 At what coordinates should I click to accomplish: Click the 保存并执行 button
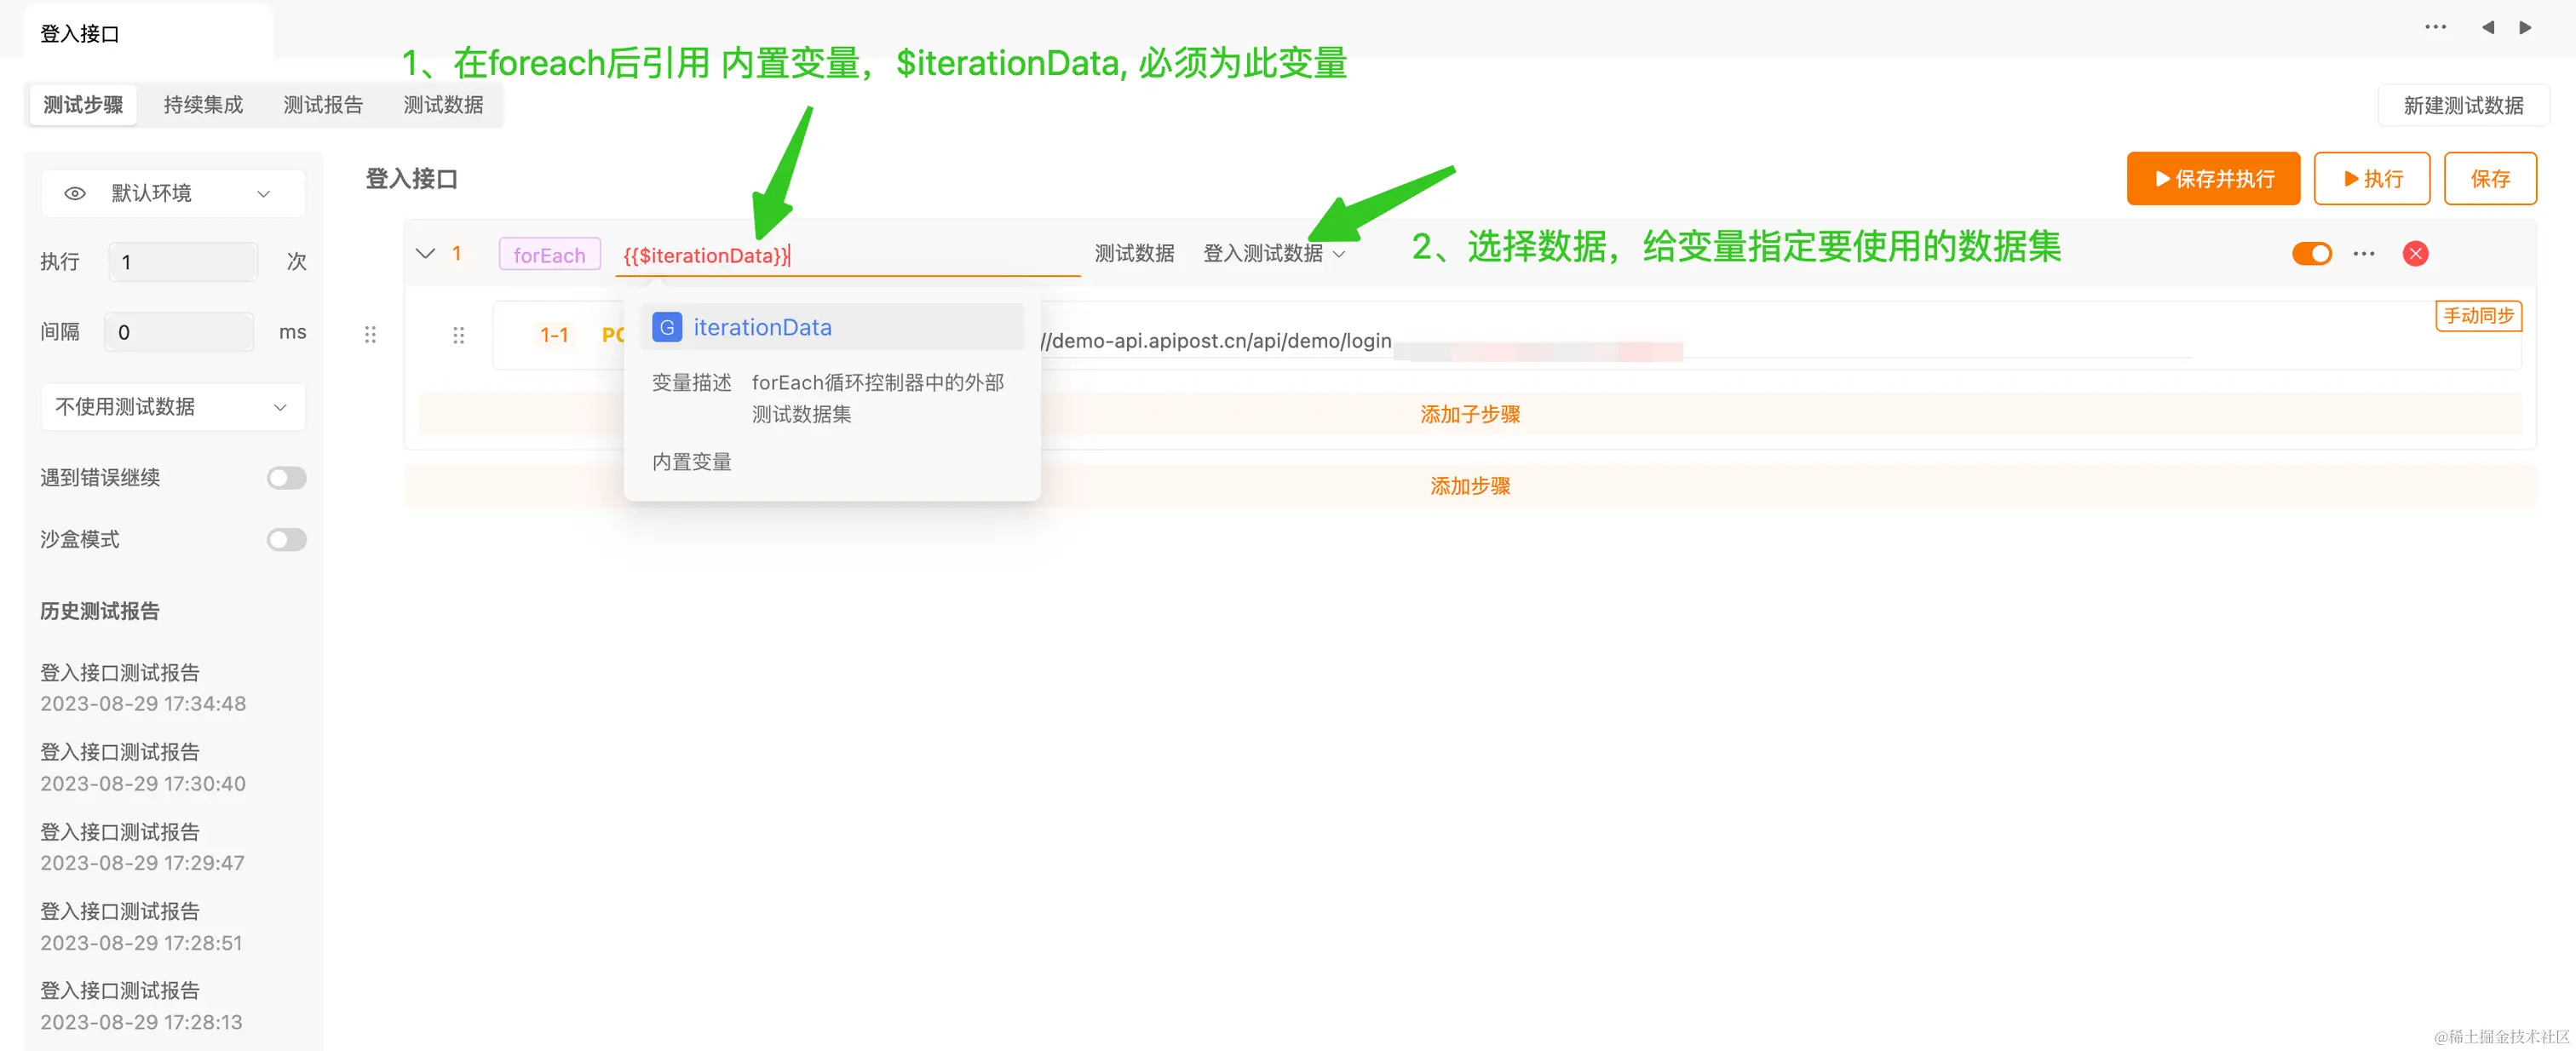(2212, 179)
